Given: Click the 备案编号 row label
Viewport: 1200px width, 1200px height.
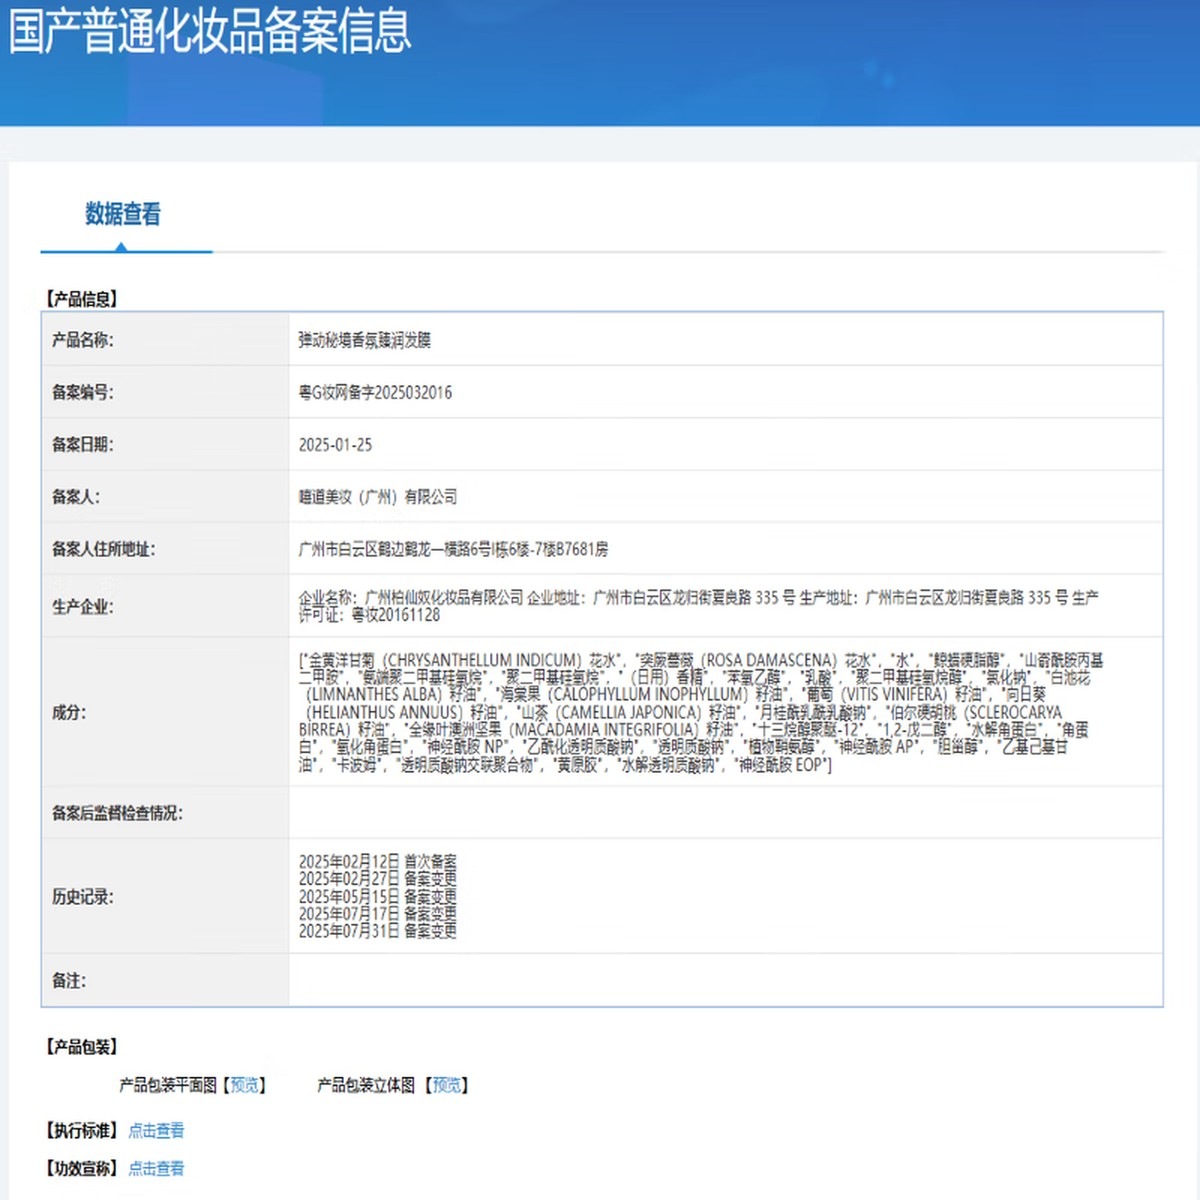Looking at the screenshot, I should tap(83, 392).
